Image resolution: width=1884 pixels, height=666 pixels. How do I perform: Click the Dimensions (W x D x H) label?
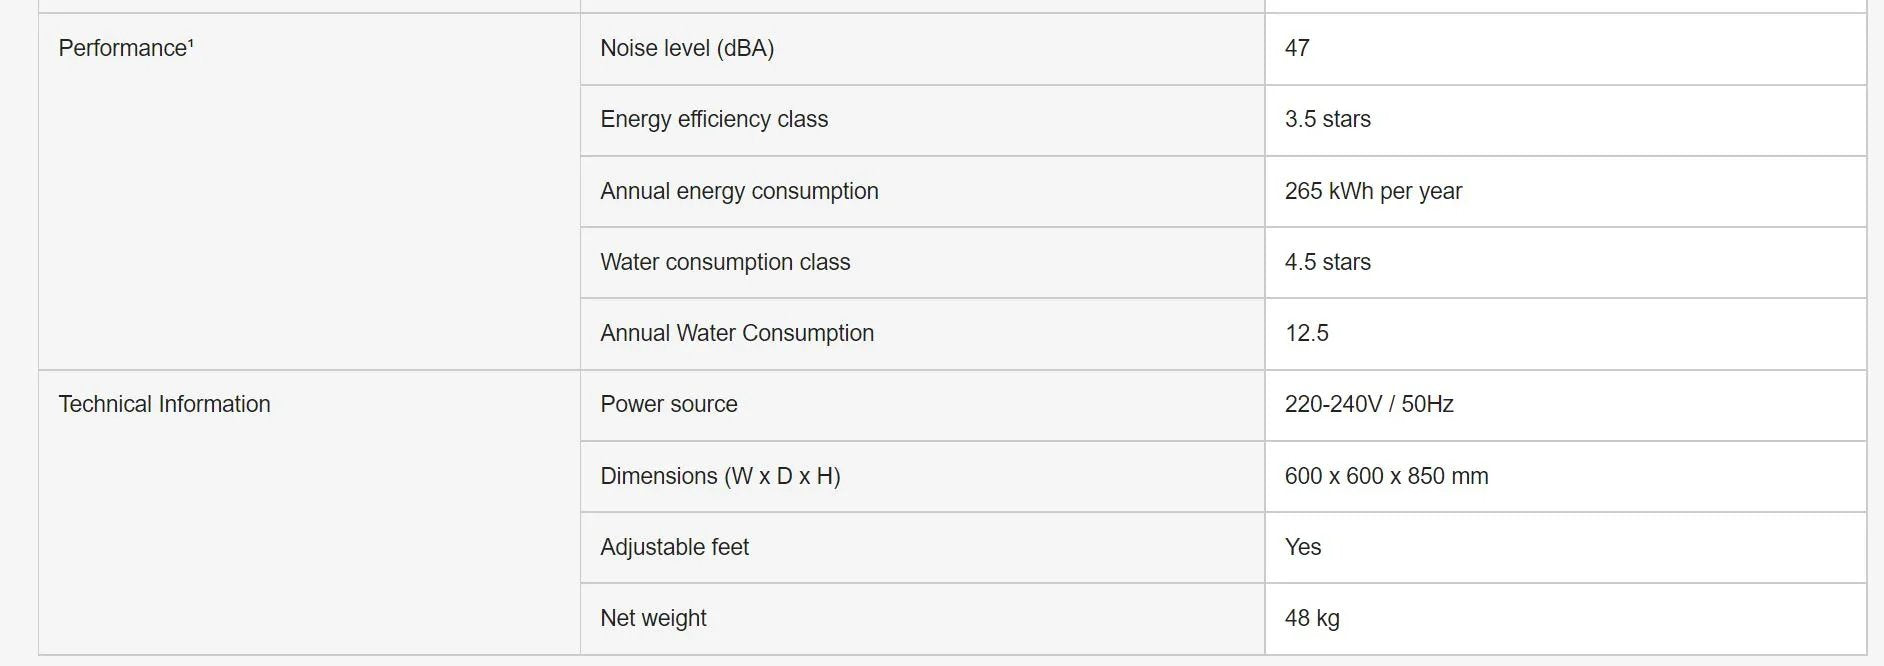click(720, 476)
